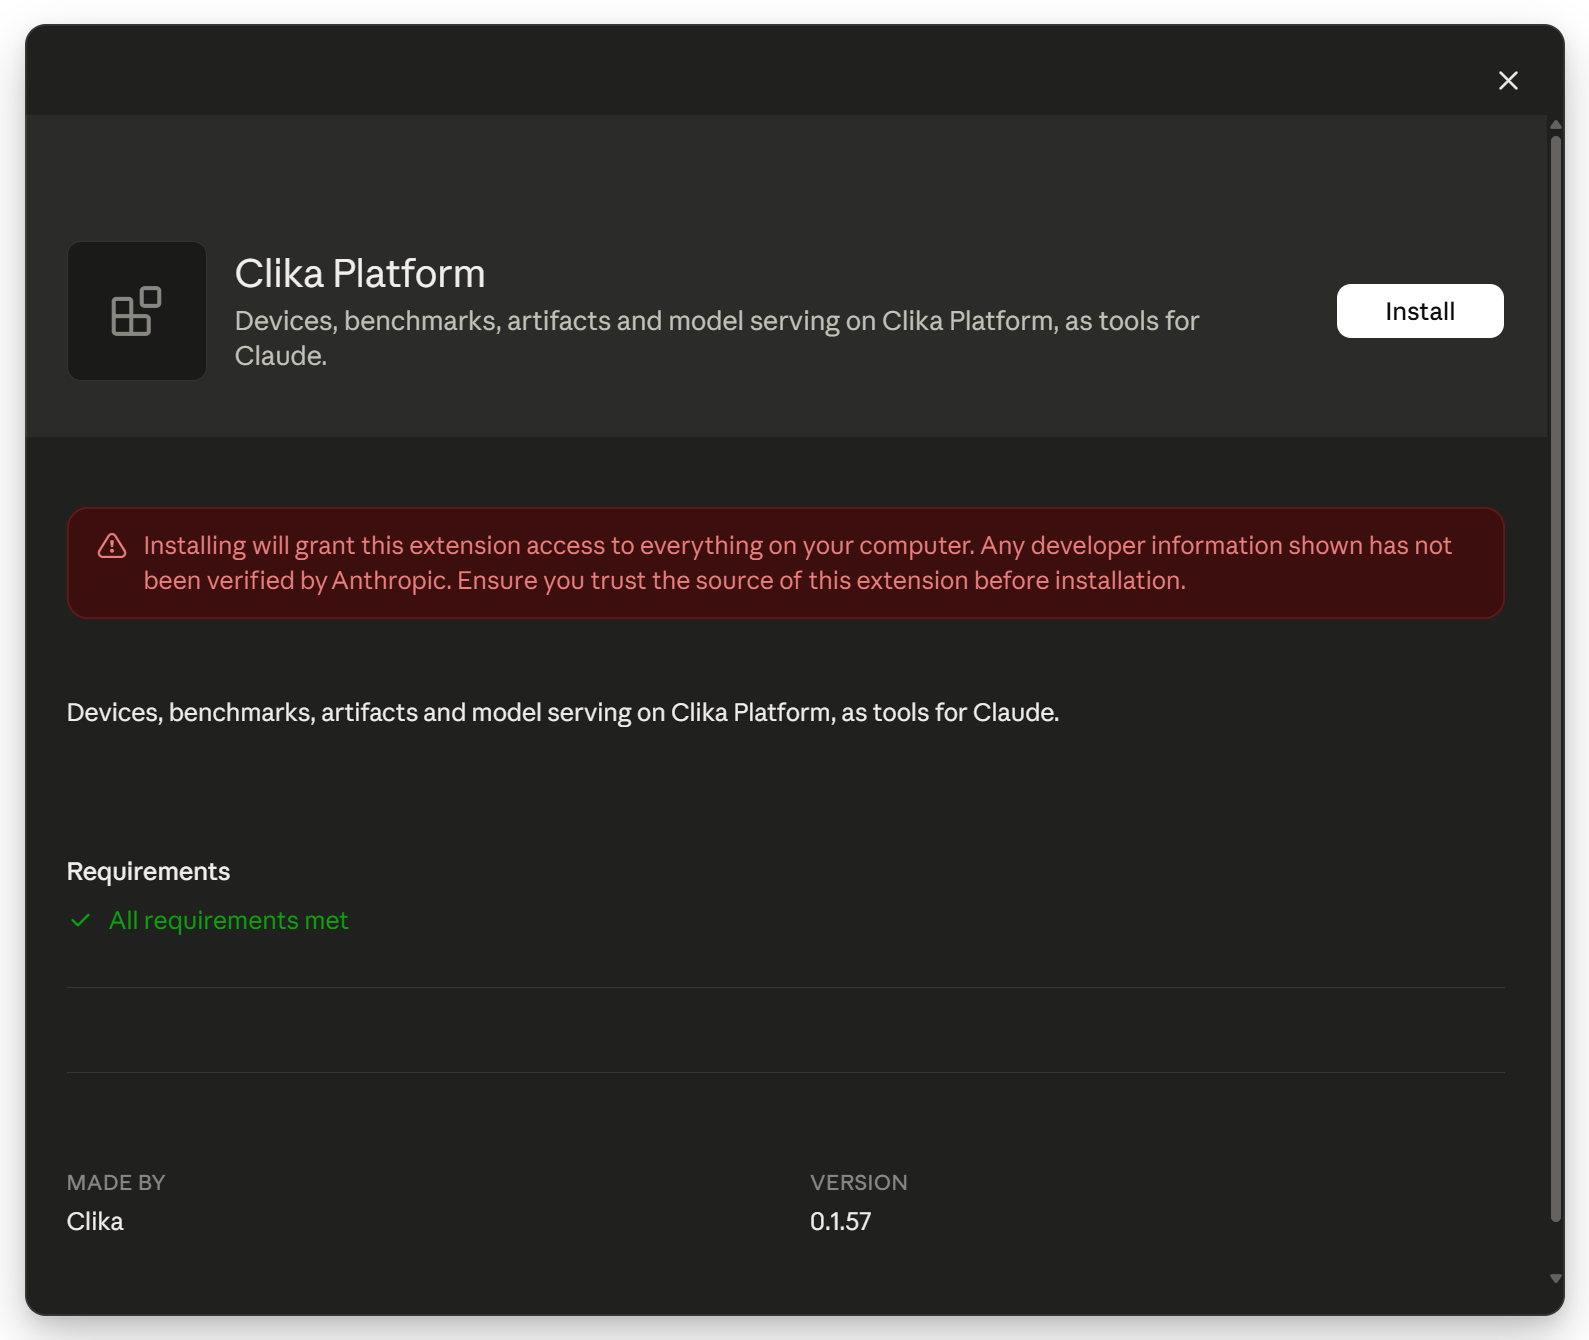Click the 'MADE BY' label
The height and width of the screenshot is (1340, 1589).
116,1182
